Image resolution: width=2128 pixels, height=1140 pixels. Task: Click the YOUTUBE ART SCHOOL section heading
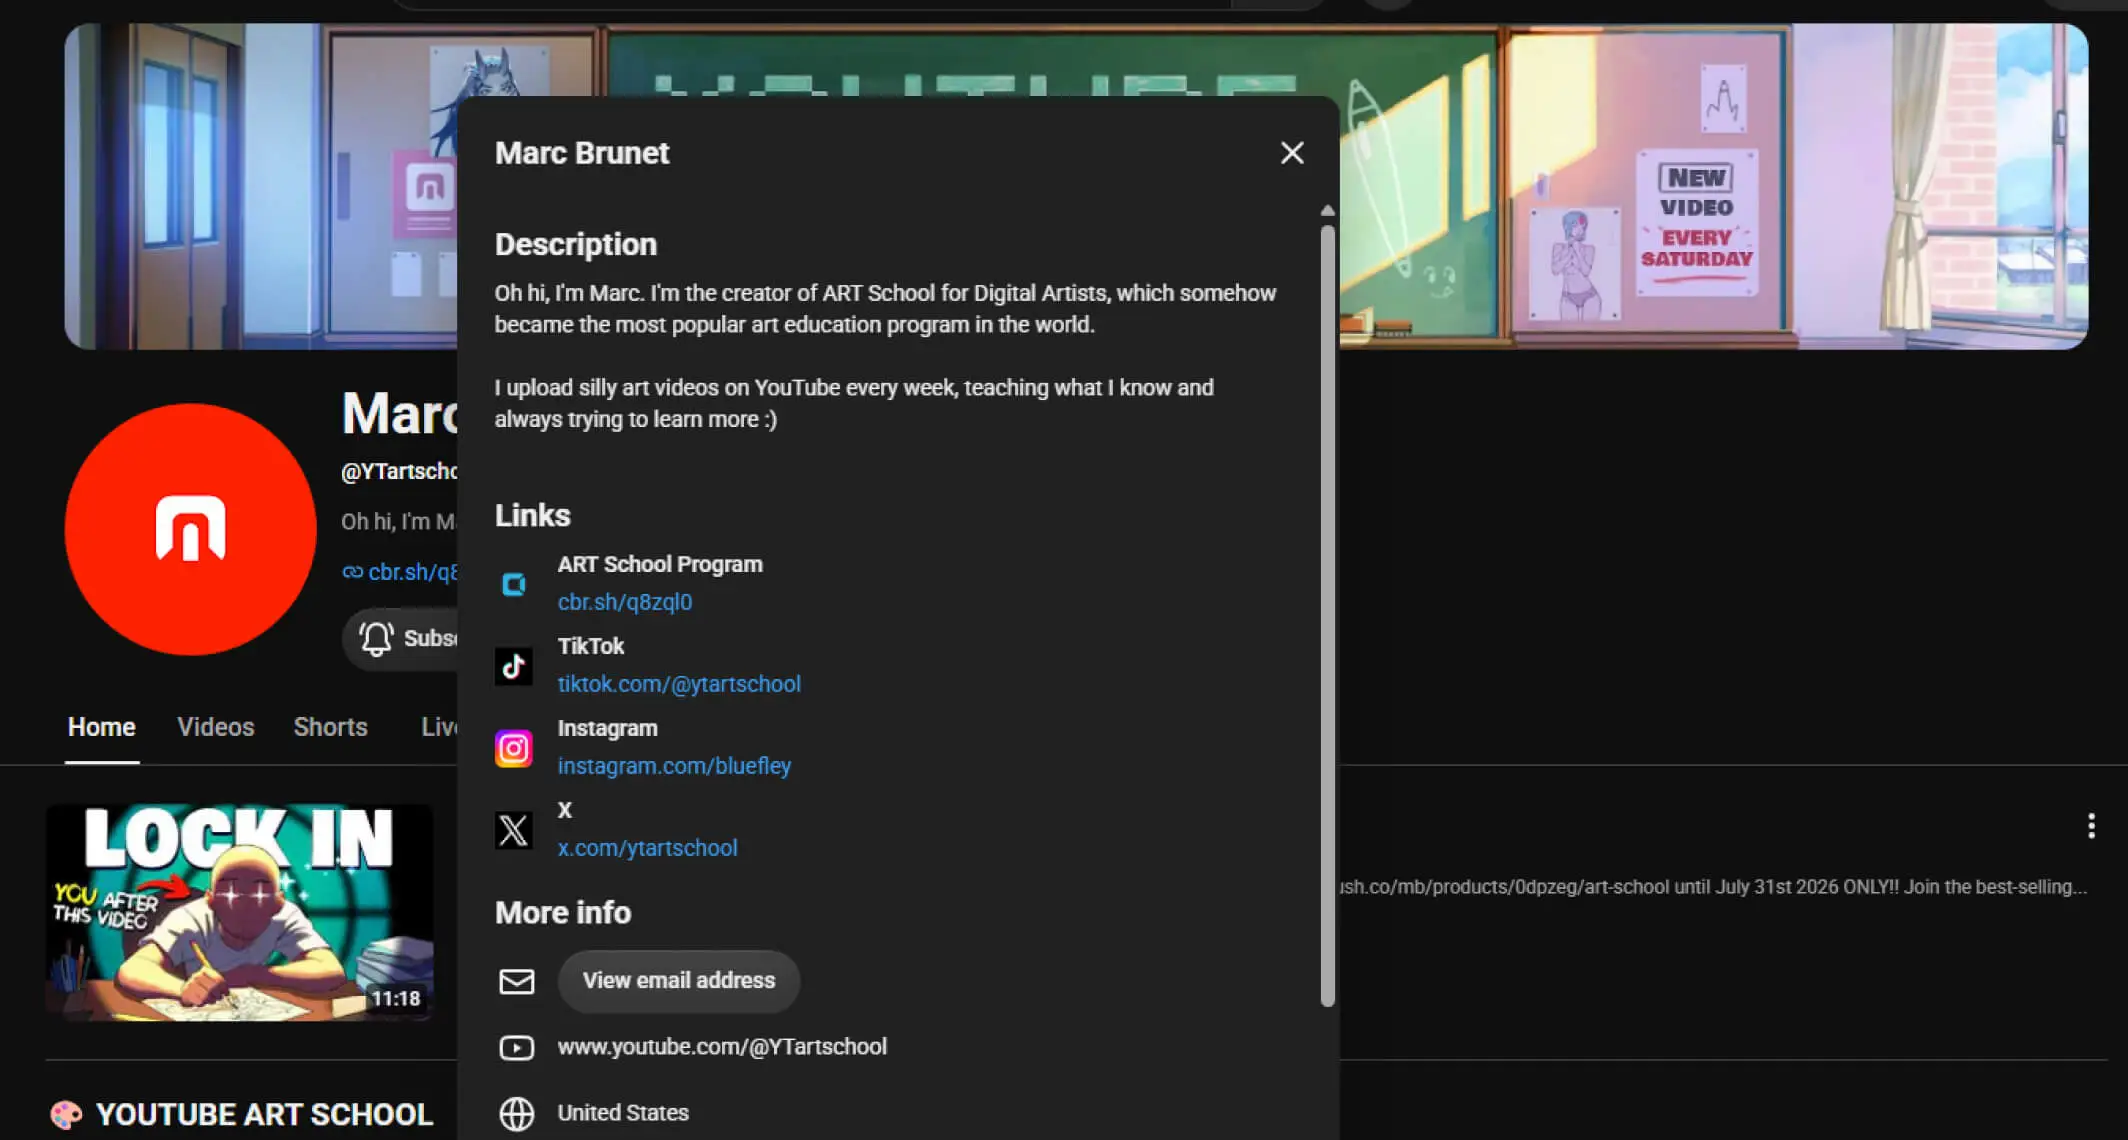265,1114
